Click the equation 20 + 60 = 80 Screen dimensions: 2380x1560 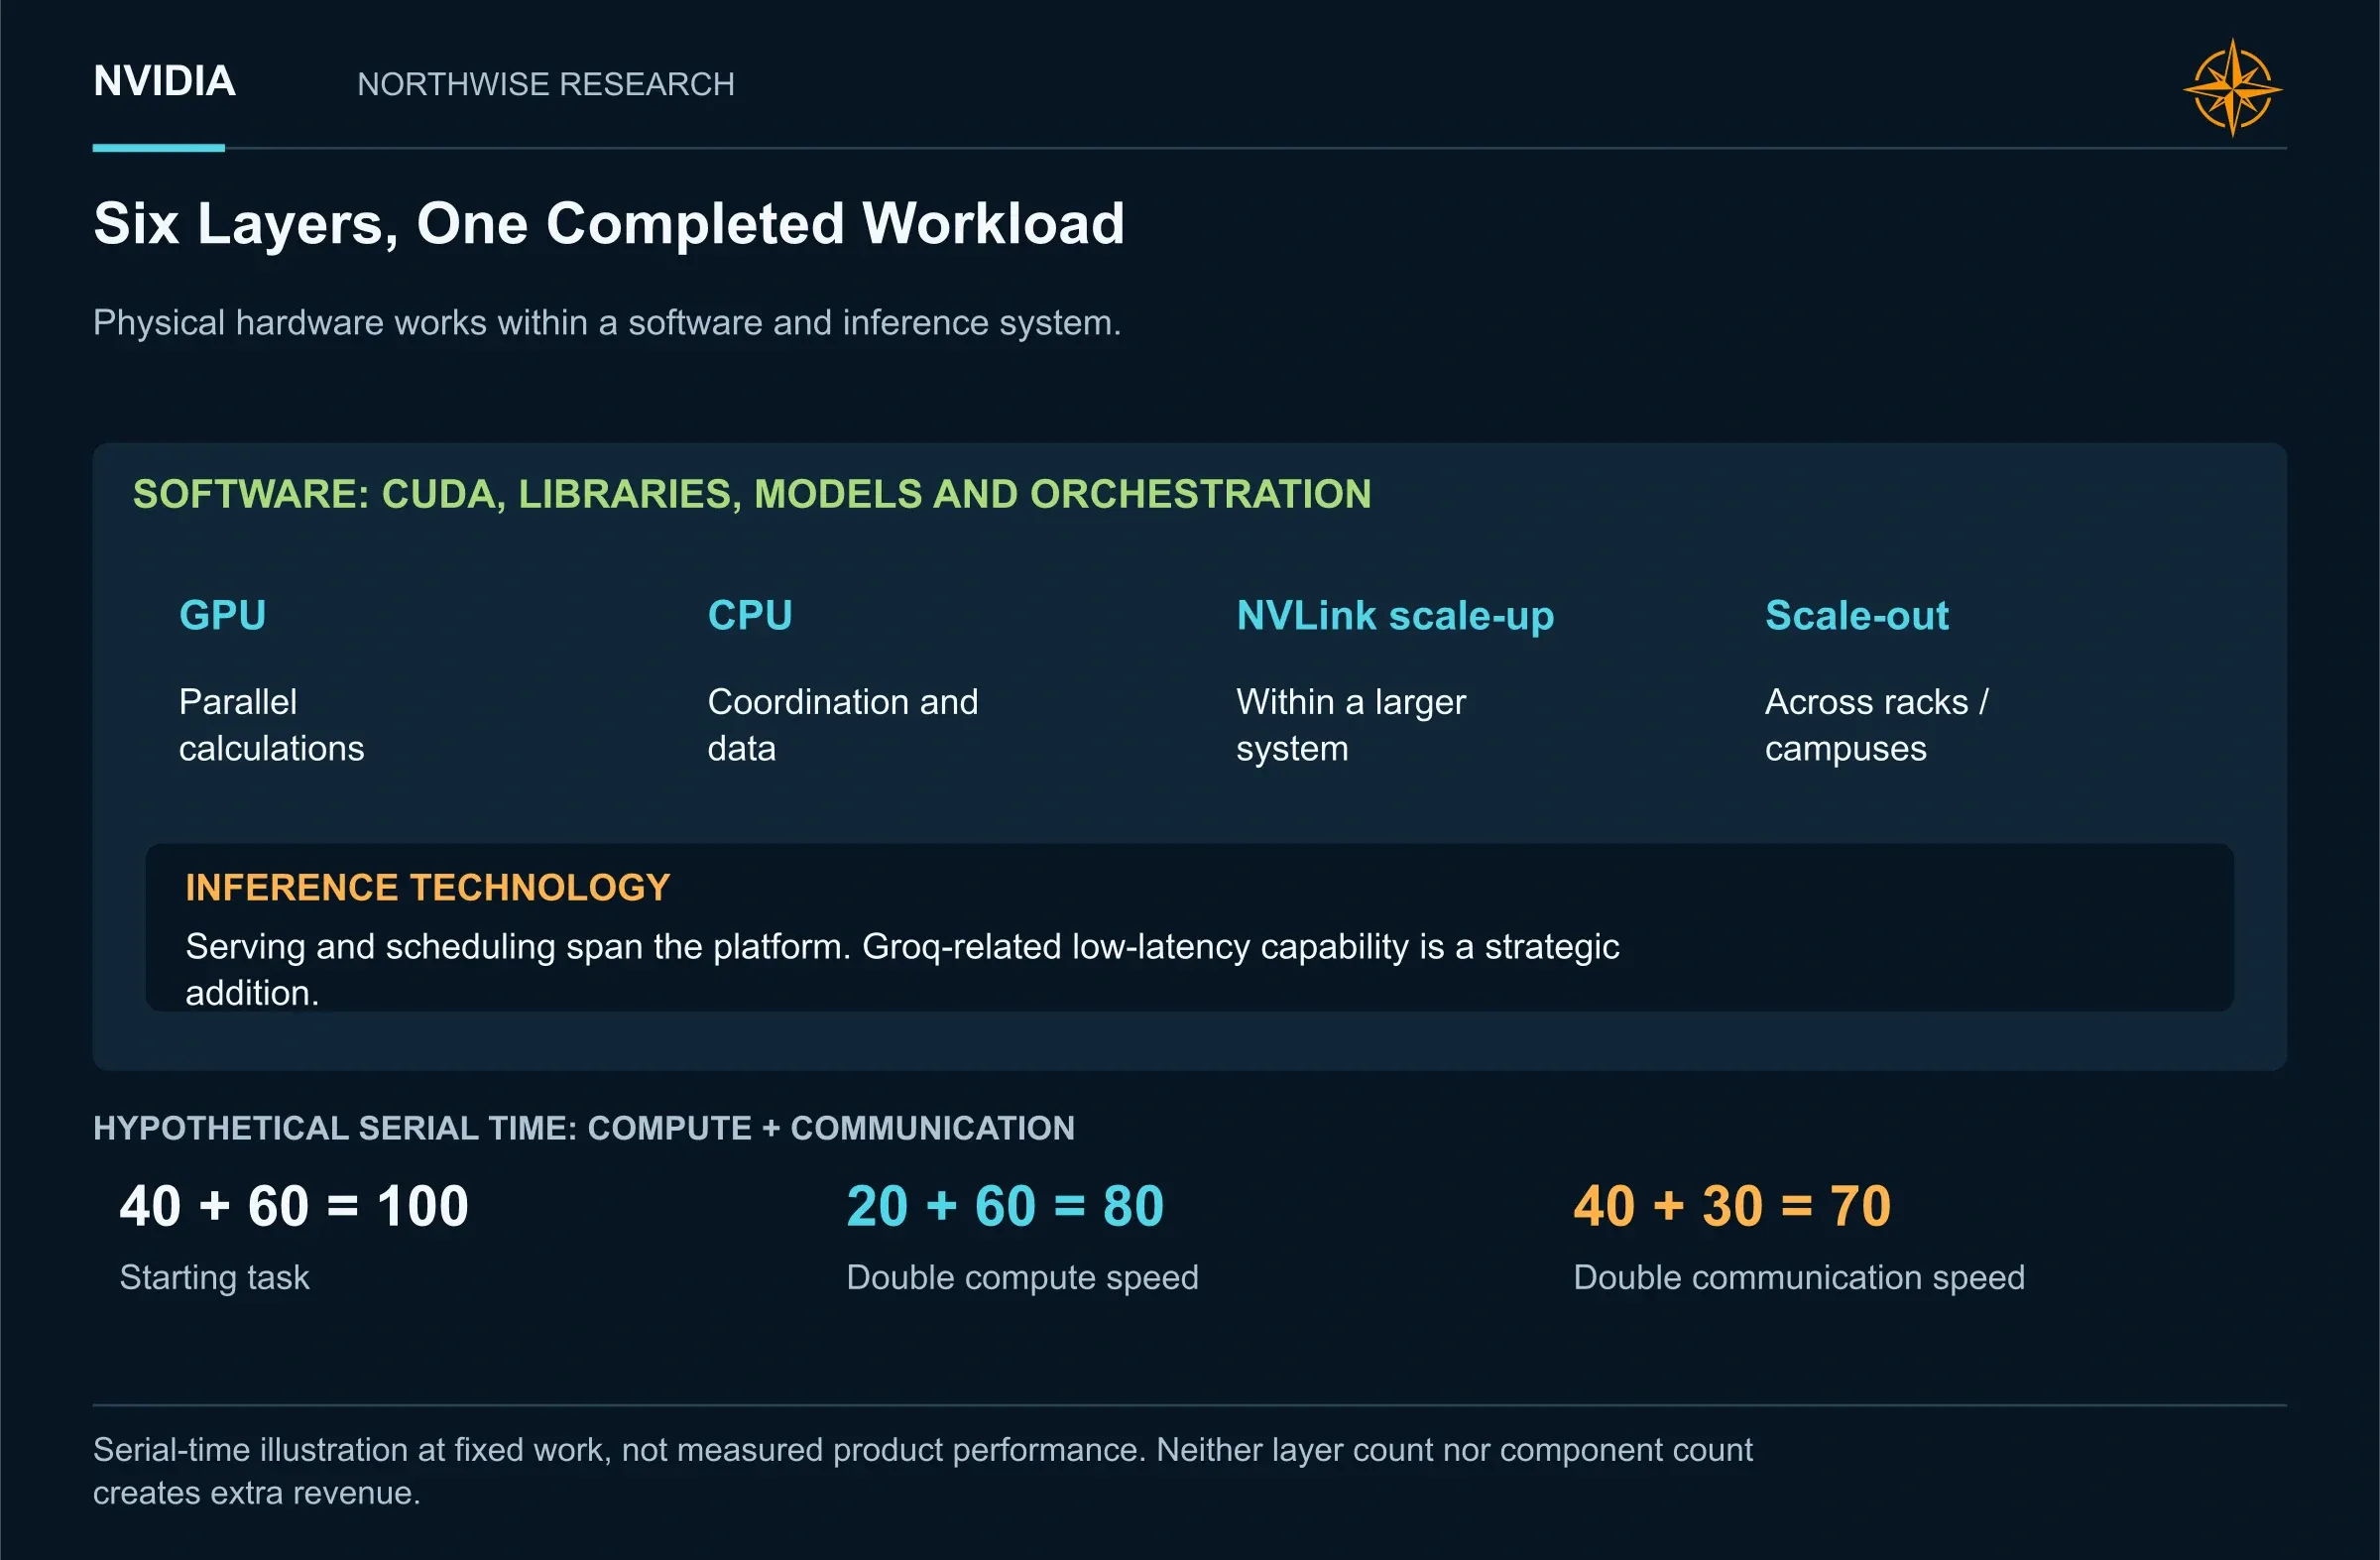click(x=1005, y=1205)
